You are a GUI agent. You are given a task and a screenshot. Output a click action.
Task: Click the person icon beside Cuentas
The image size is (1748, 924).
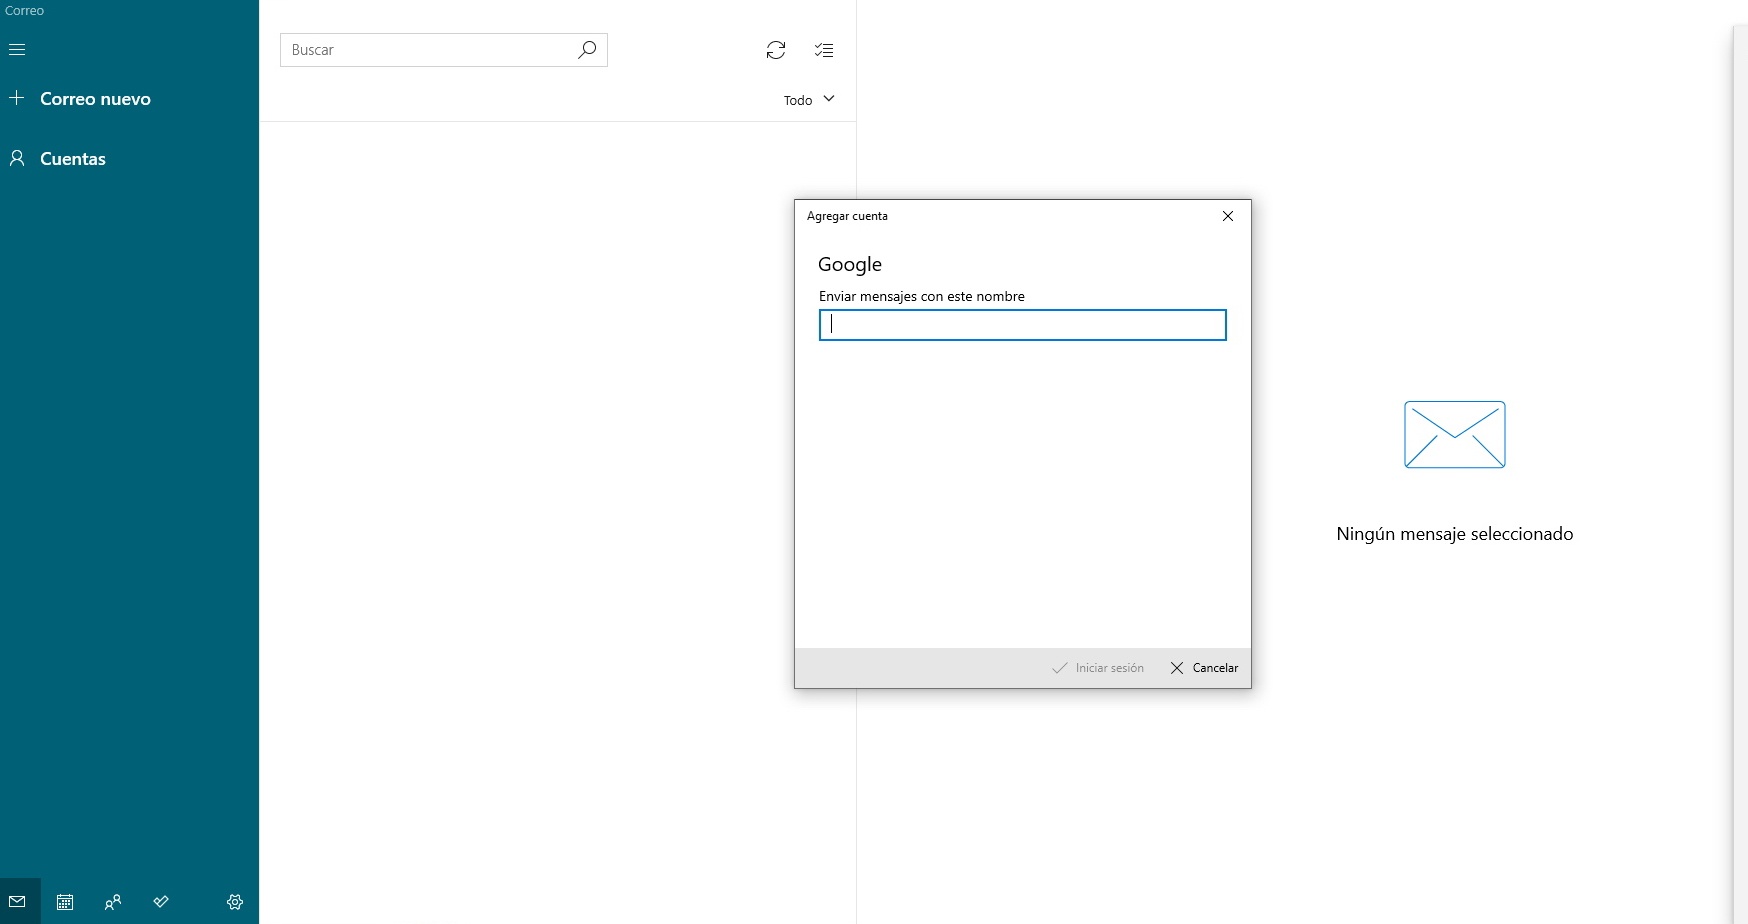(17, 158)
